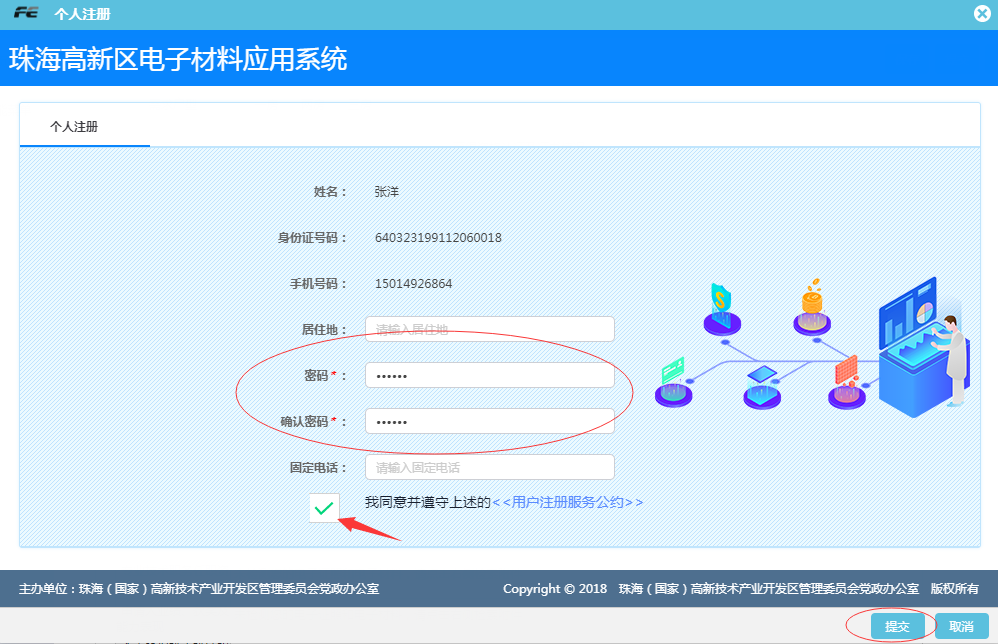Focus the 固定电话 landline input field

pos(489,467)
